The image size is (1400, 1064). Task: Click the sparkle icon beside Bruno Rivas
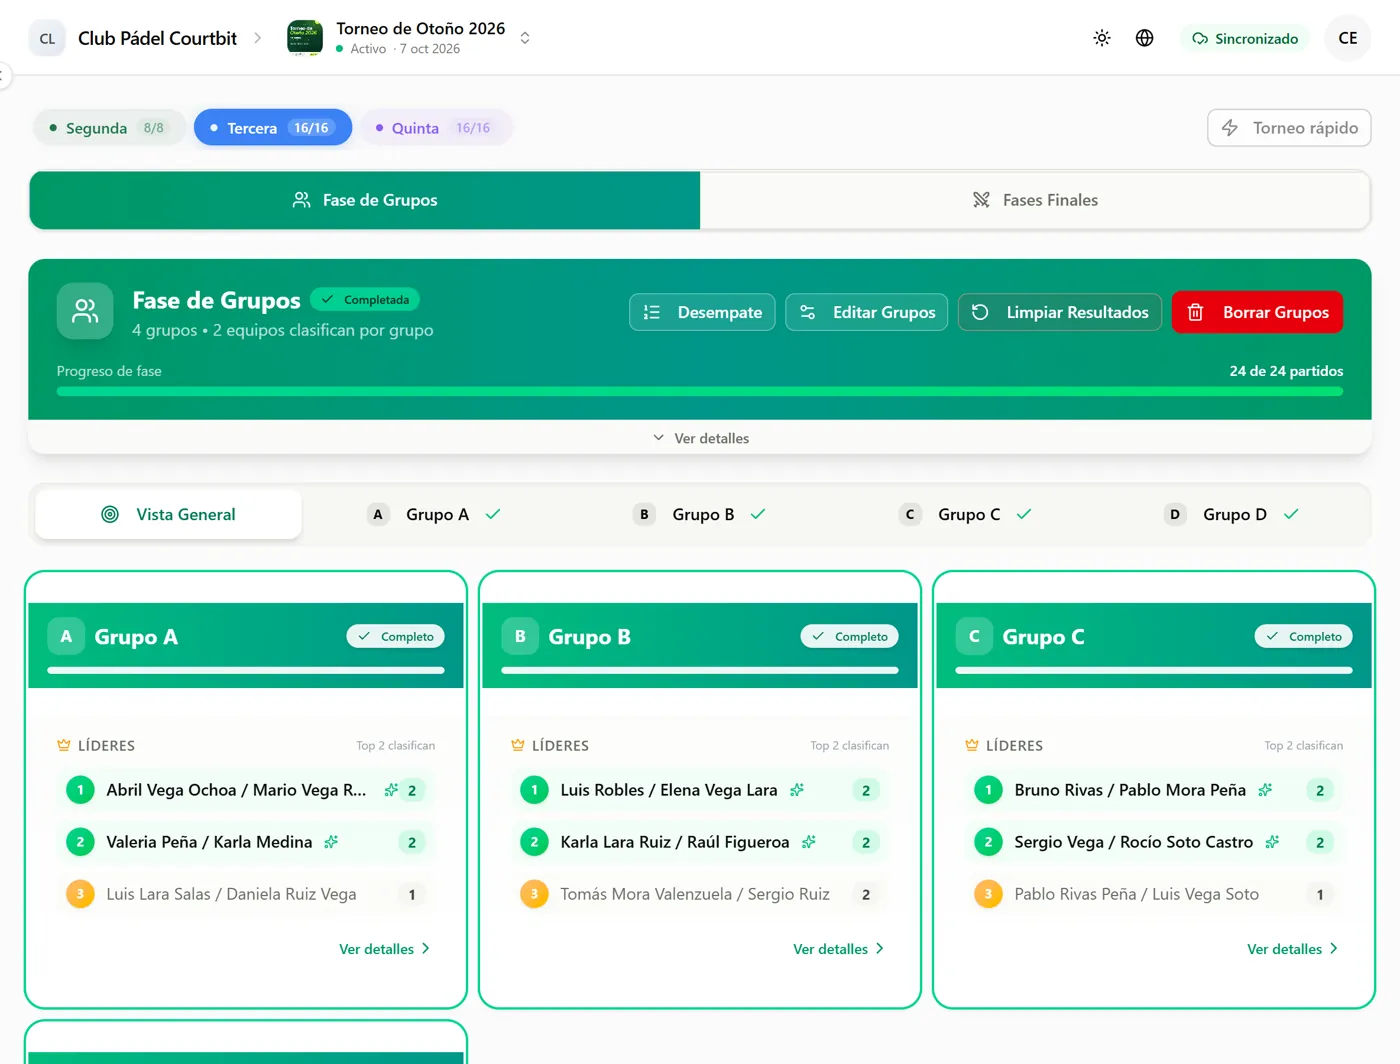tap(1265, 790)
